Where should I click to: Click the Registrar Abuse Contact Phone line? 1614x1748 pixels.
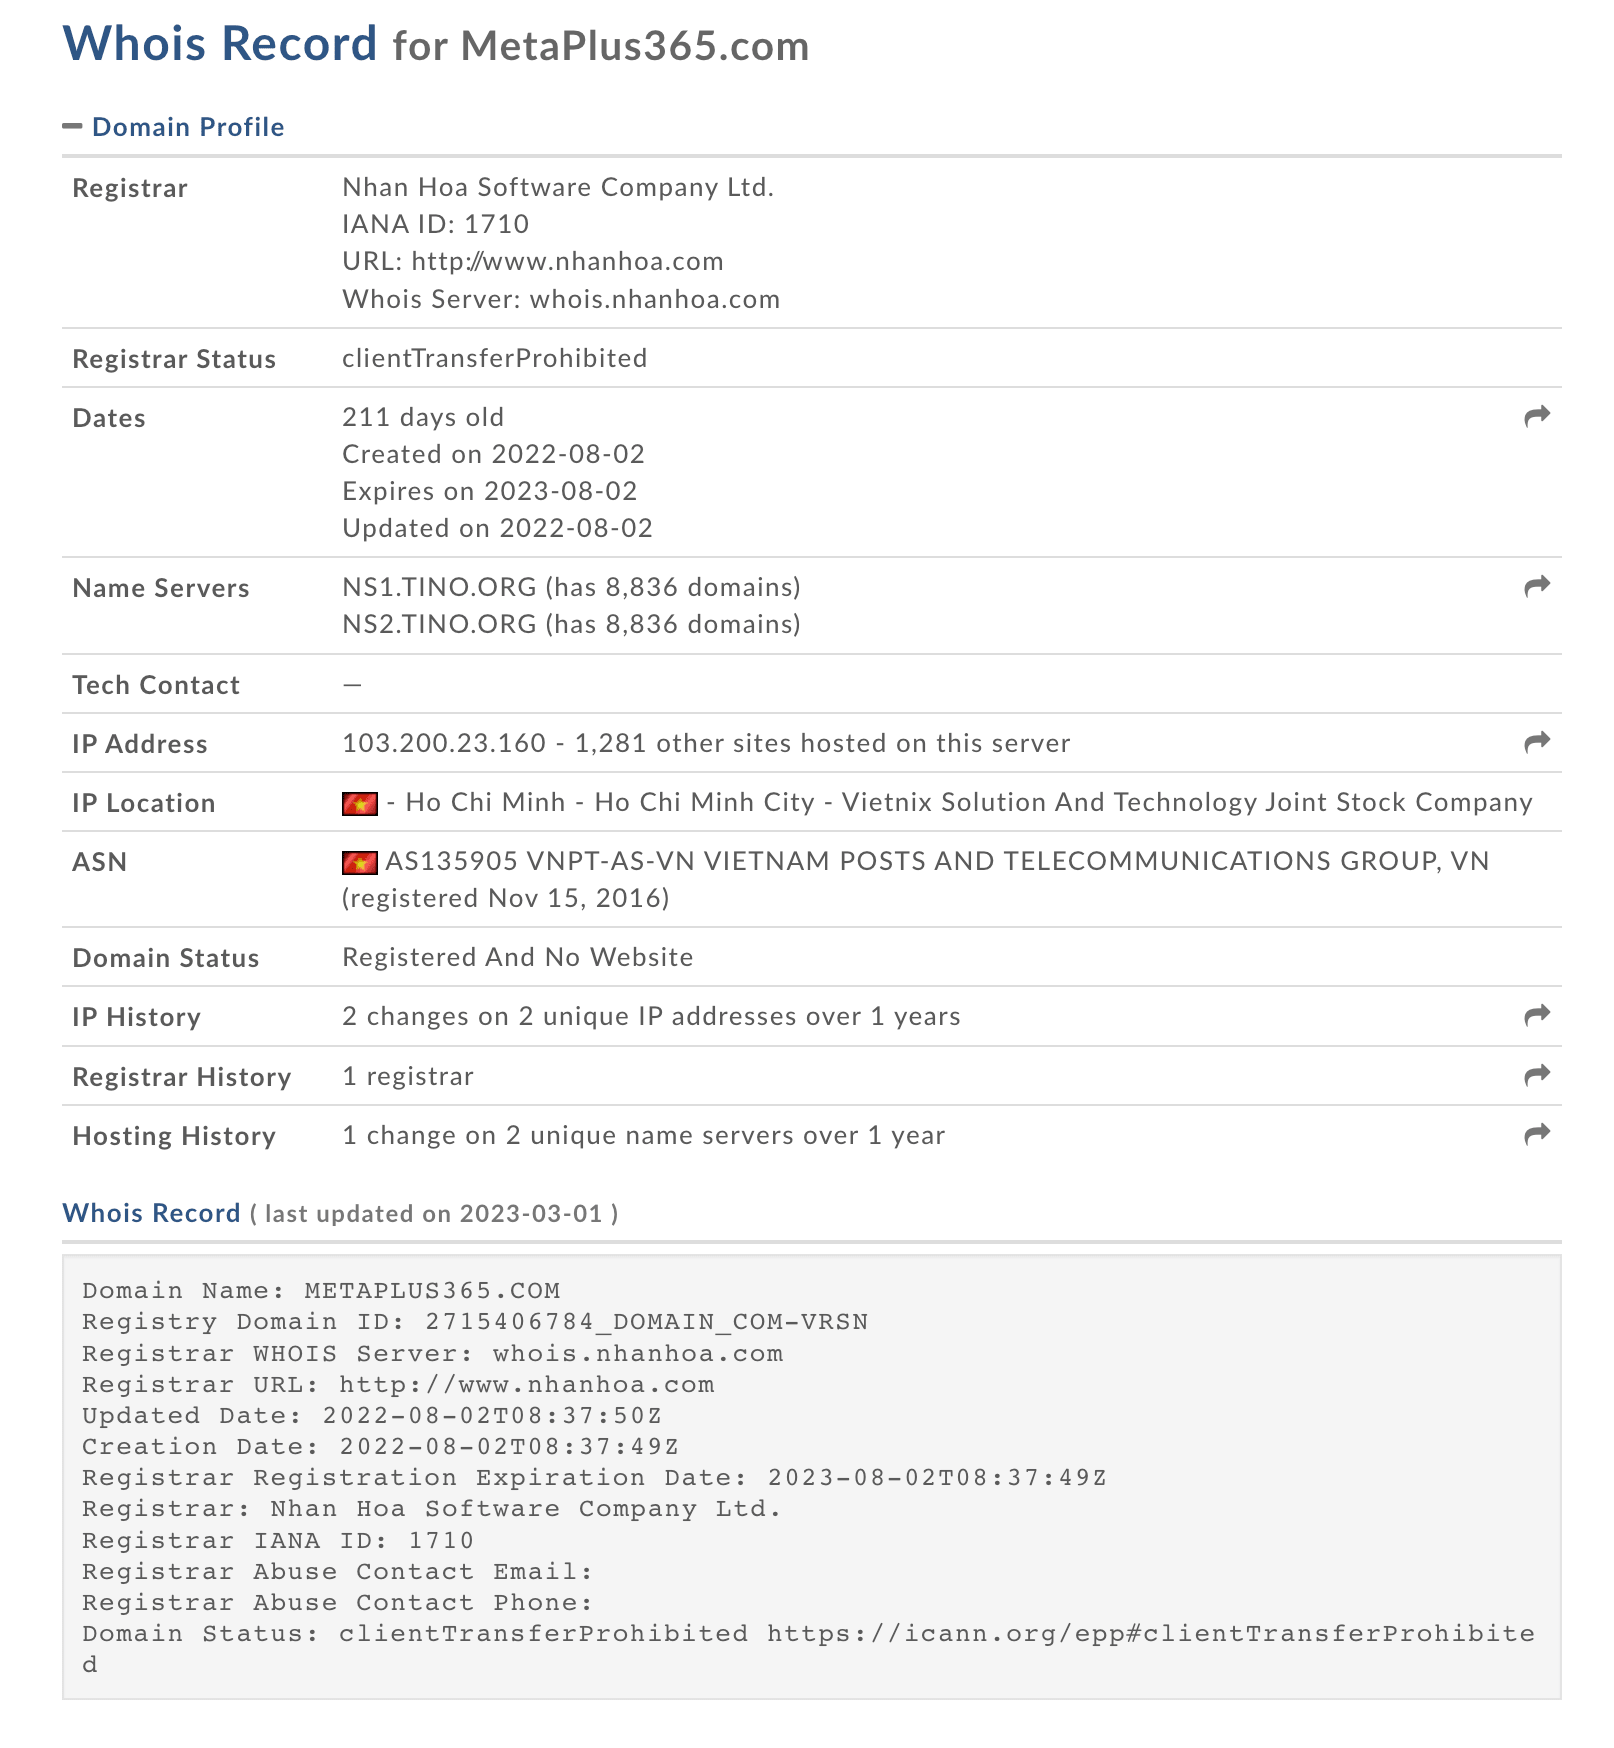(x=338, y=1603)
